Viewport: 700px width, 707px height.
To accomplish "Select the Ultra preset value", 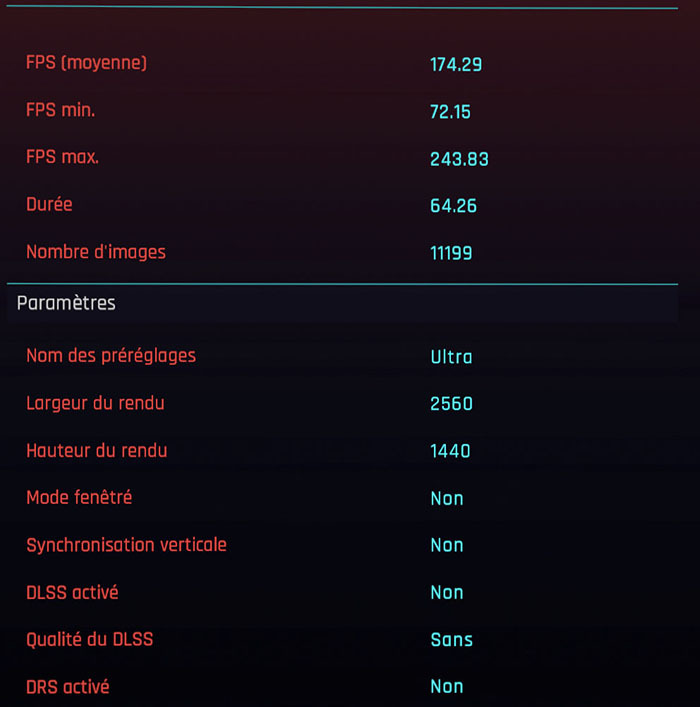I will click(x=451, y=357).
